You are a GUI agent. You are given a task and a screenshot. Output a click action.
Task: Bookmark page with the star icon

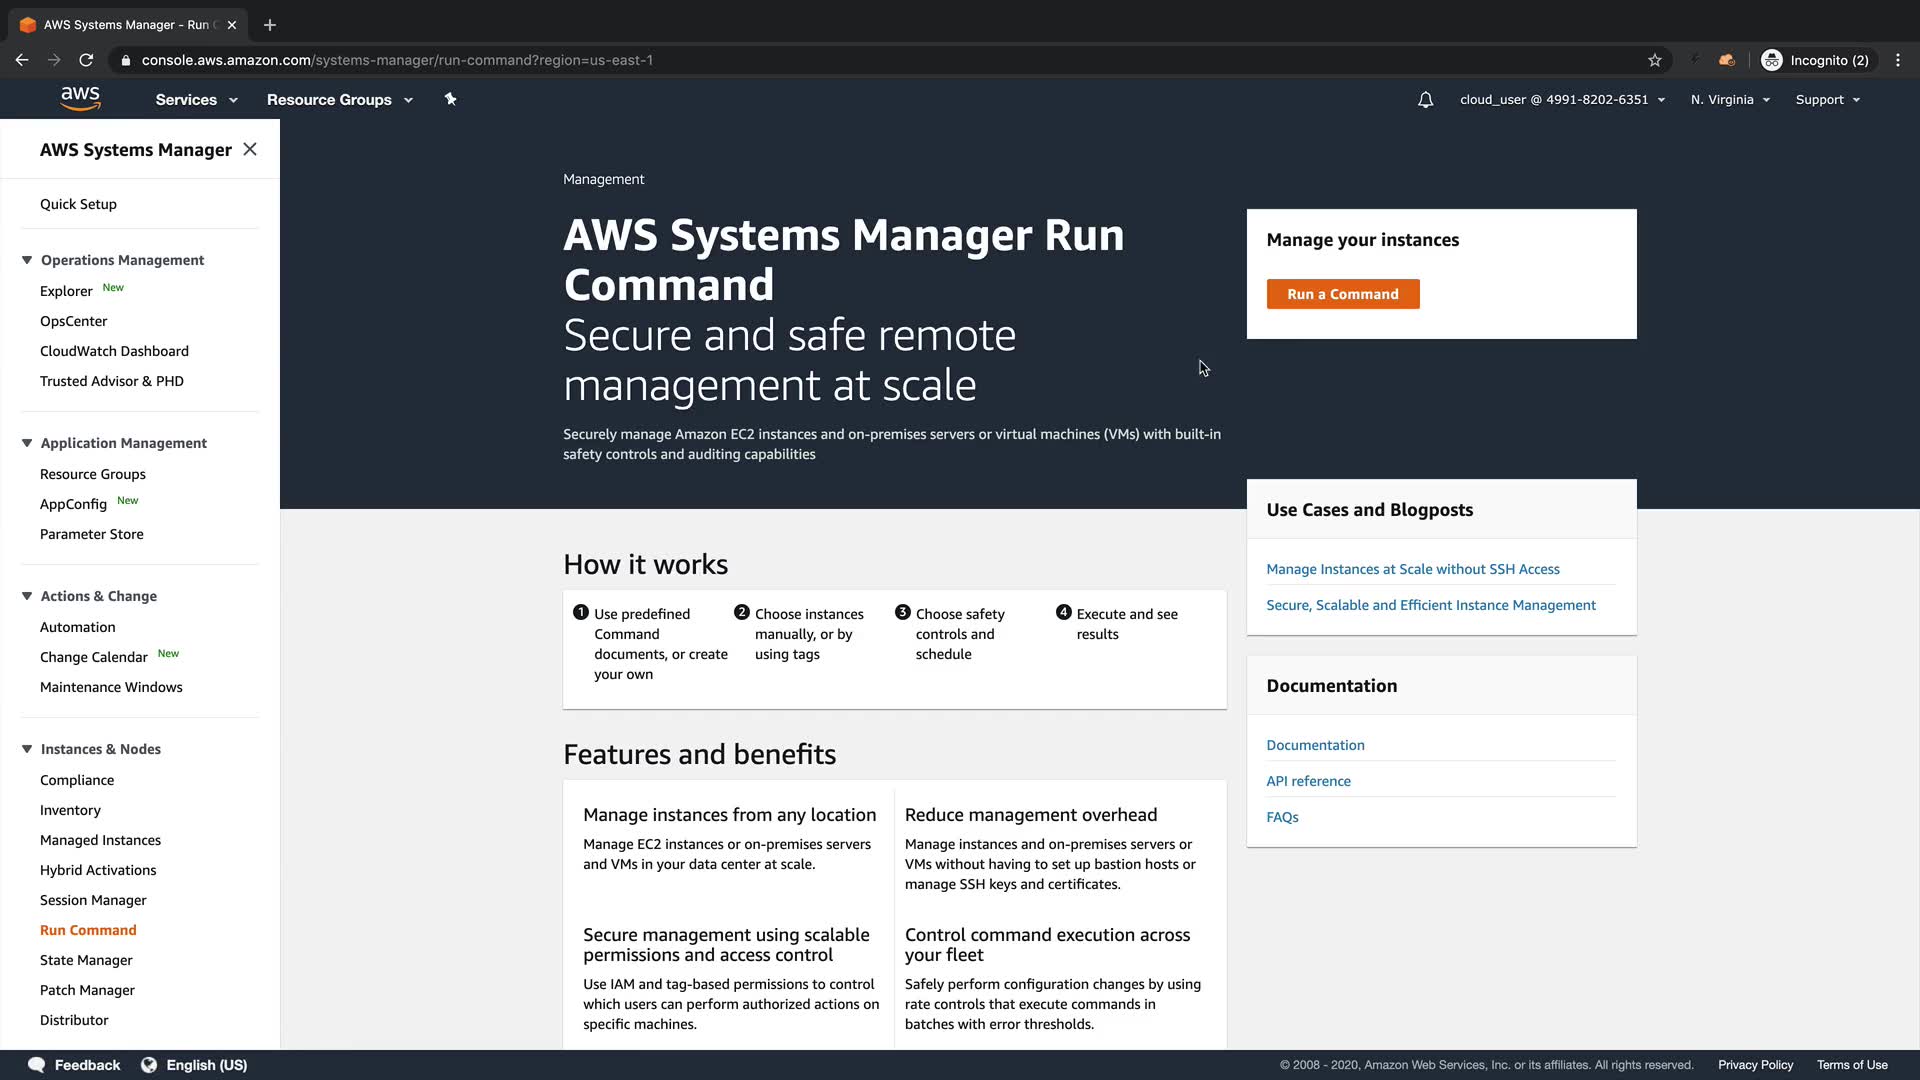[1655, 60]
